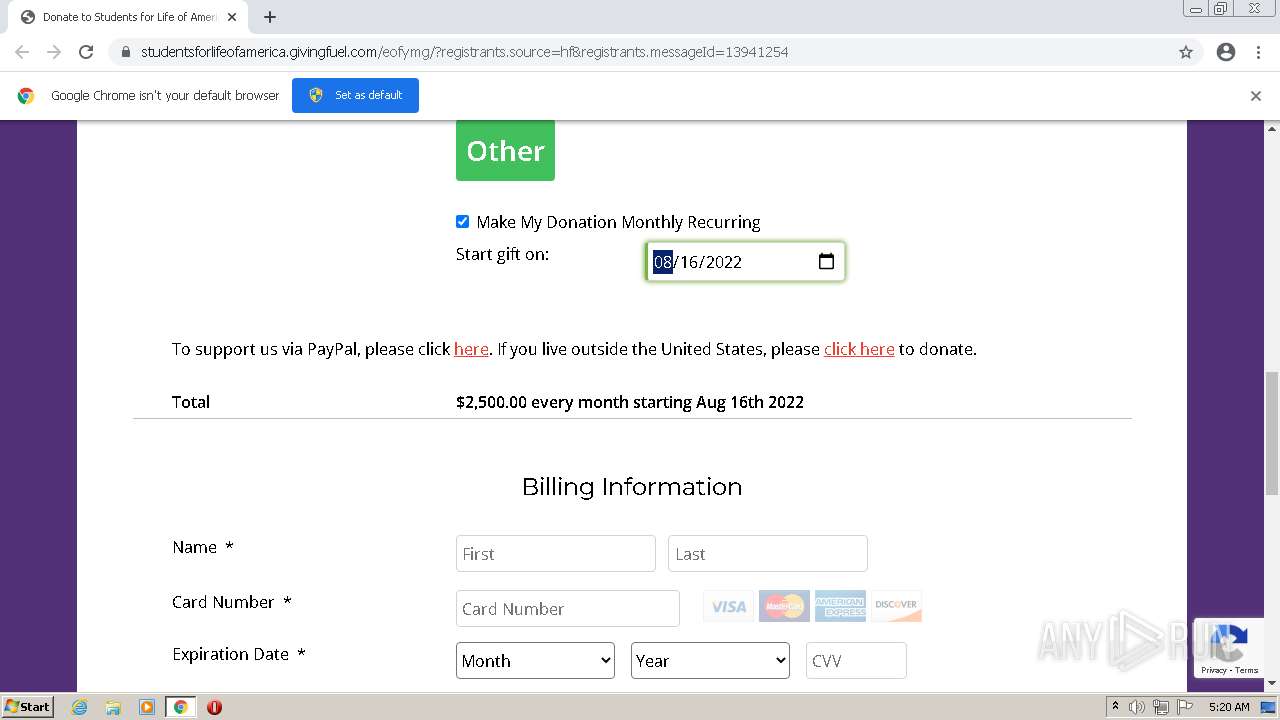Close the Donate to Students tab
Screen dimensions: 1280x720
[x=232, y=17]
